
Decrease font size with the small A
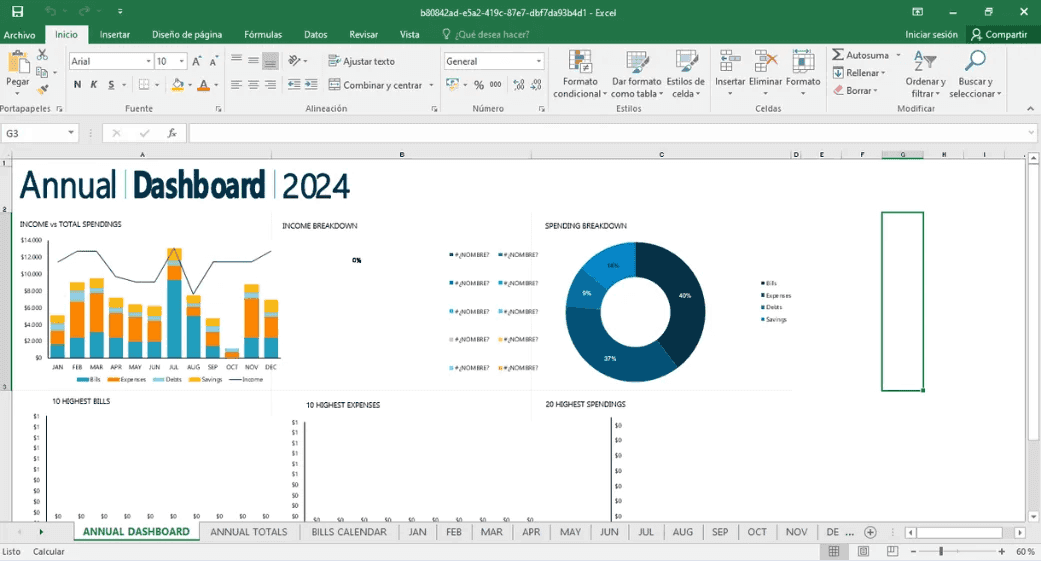(213, 61)
